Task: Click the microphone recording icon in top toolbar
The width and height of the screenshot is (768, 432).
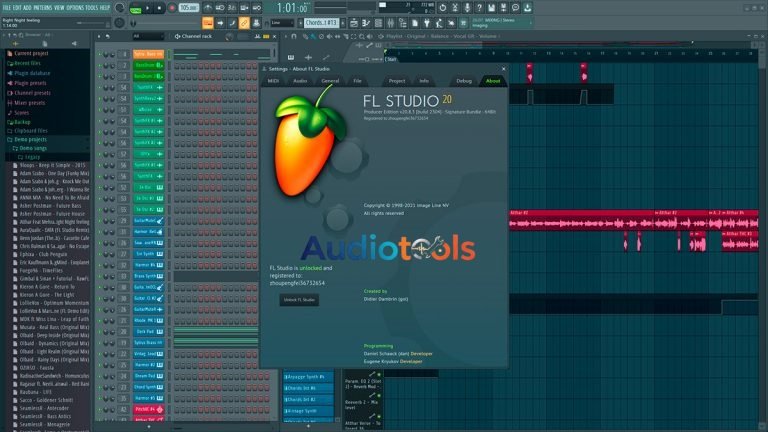Action: click(x=467, y=8)
